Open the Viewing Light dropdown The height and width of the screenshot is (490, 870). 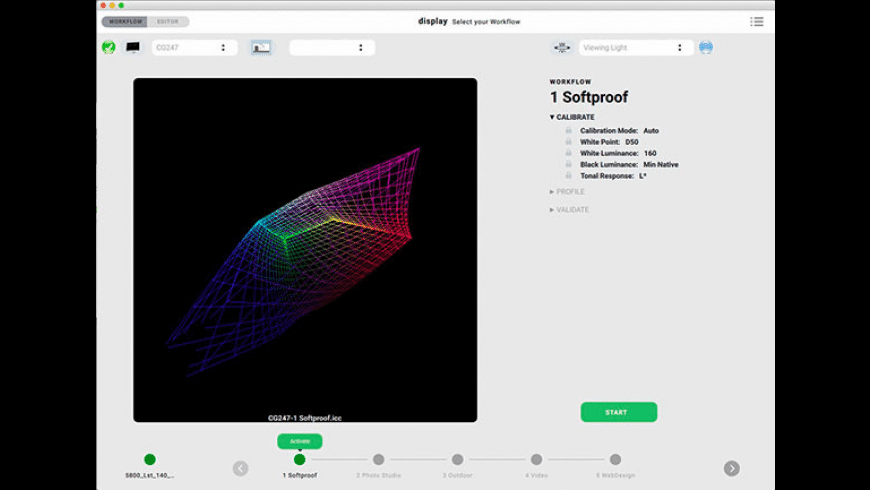click(x=636, y=48)
